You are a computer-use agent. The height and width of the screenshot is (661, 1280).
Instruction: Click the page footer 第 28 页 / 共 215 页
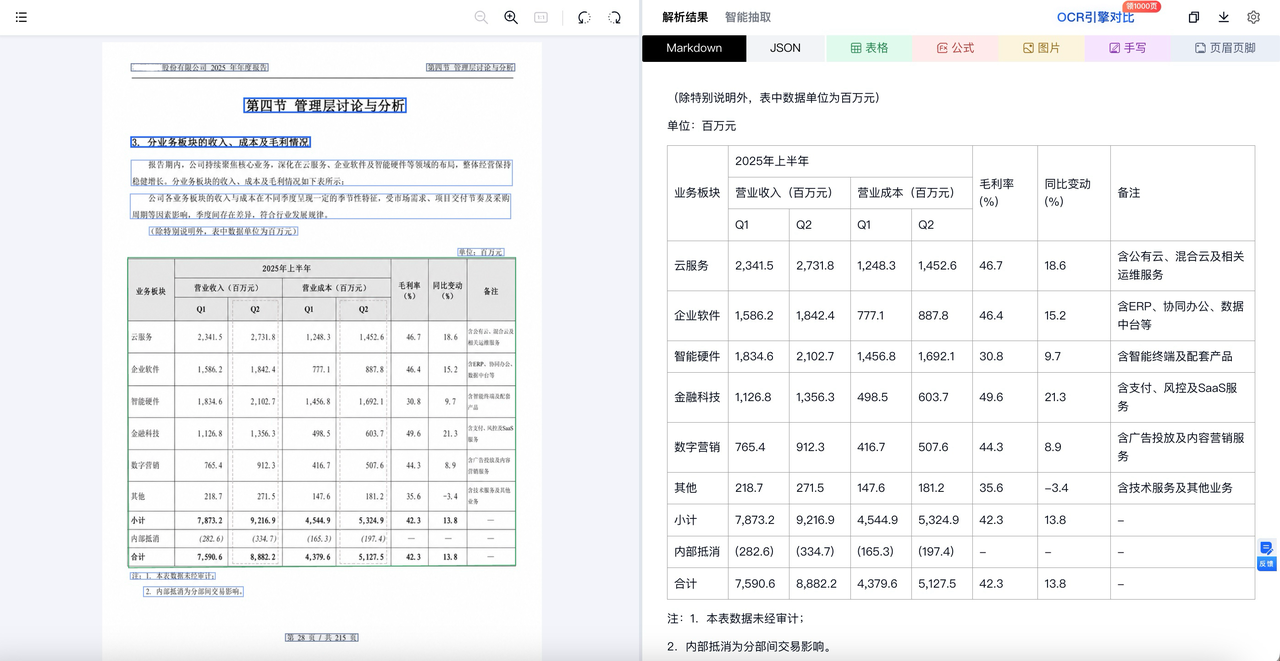(x=322, y=637)
